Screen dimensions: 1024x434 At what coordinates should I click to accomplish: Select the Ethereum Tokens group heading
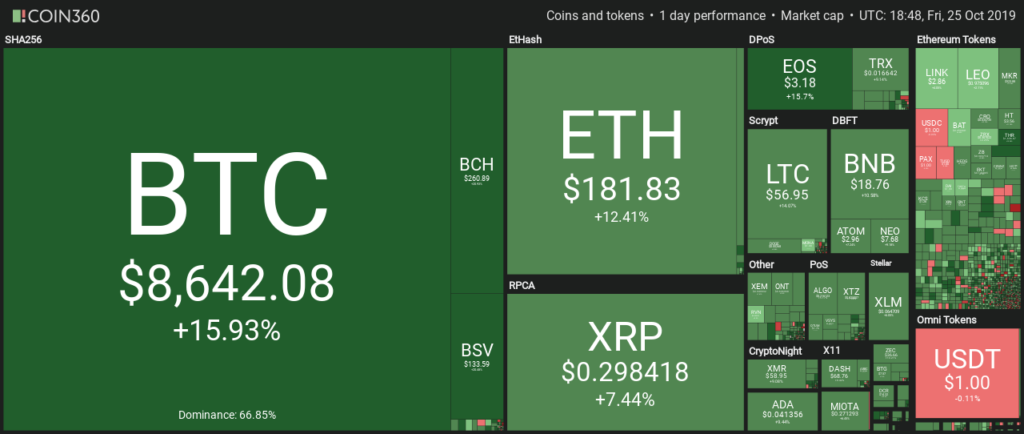[958, 39]
